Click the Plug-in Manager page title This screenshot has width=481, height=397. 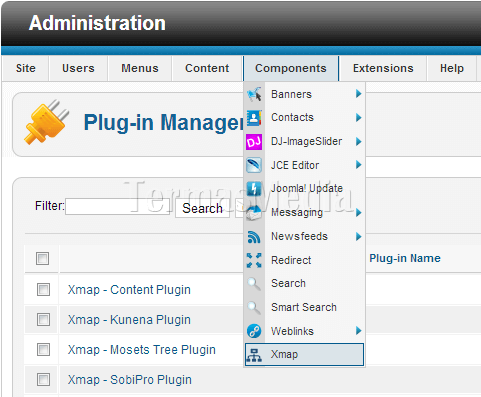point(164,122)
